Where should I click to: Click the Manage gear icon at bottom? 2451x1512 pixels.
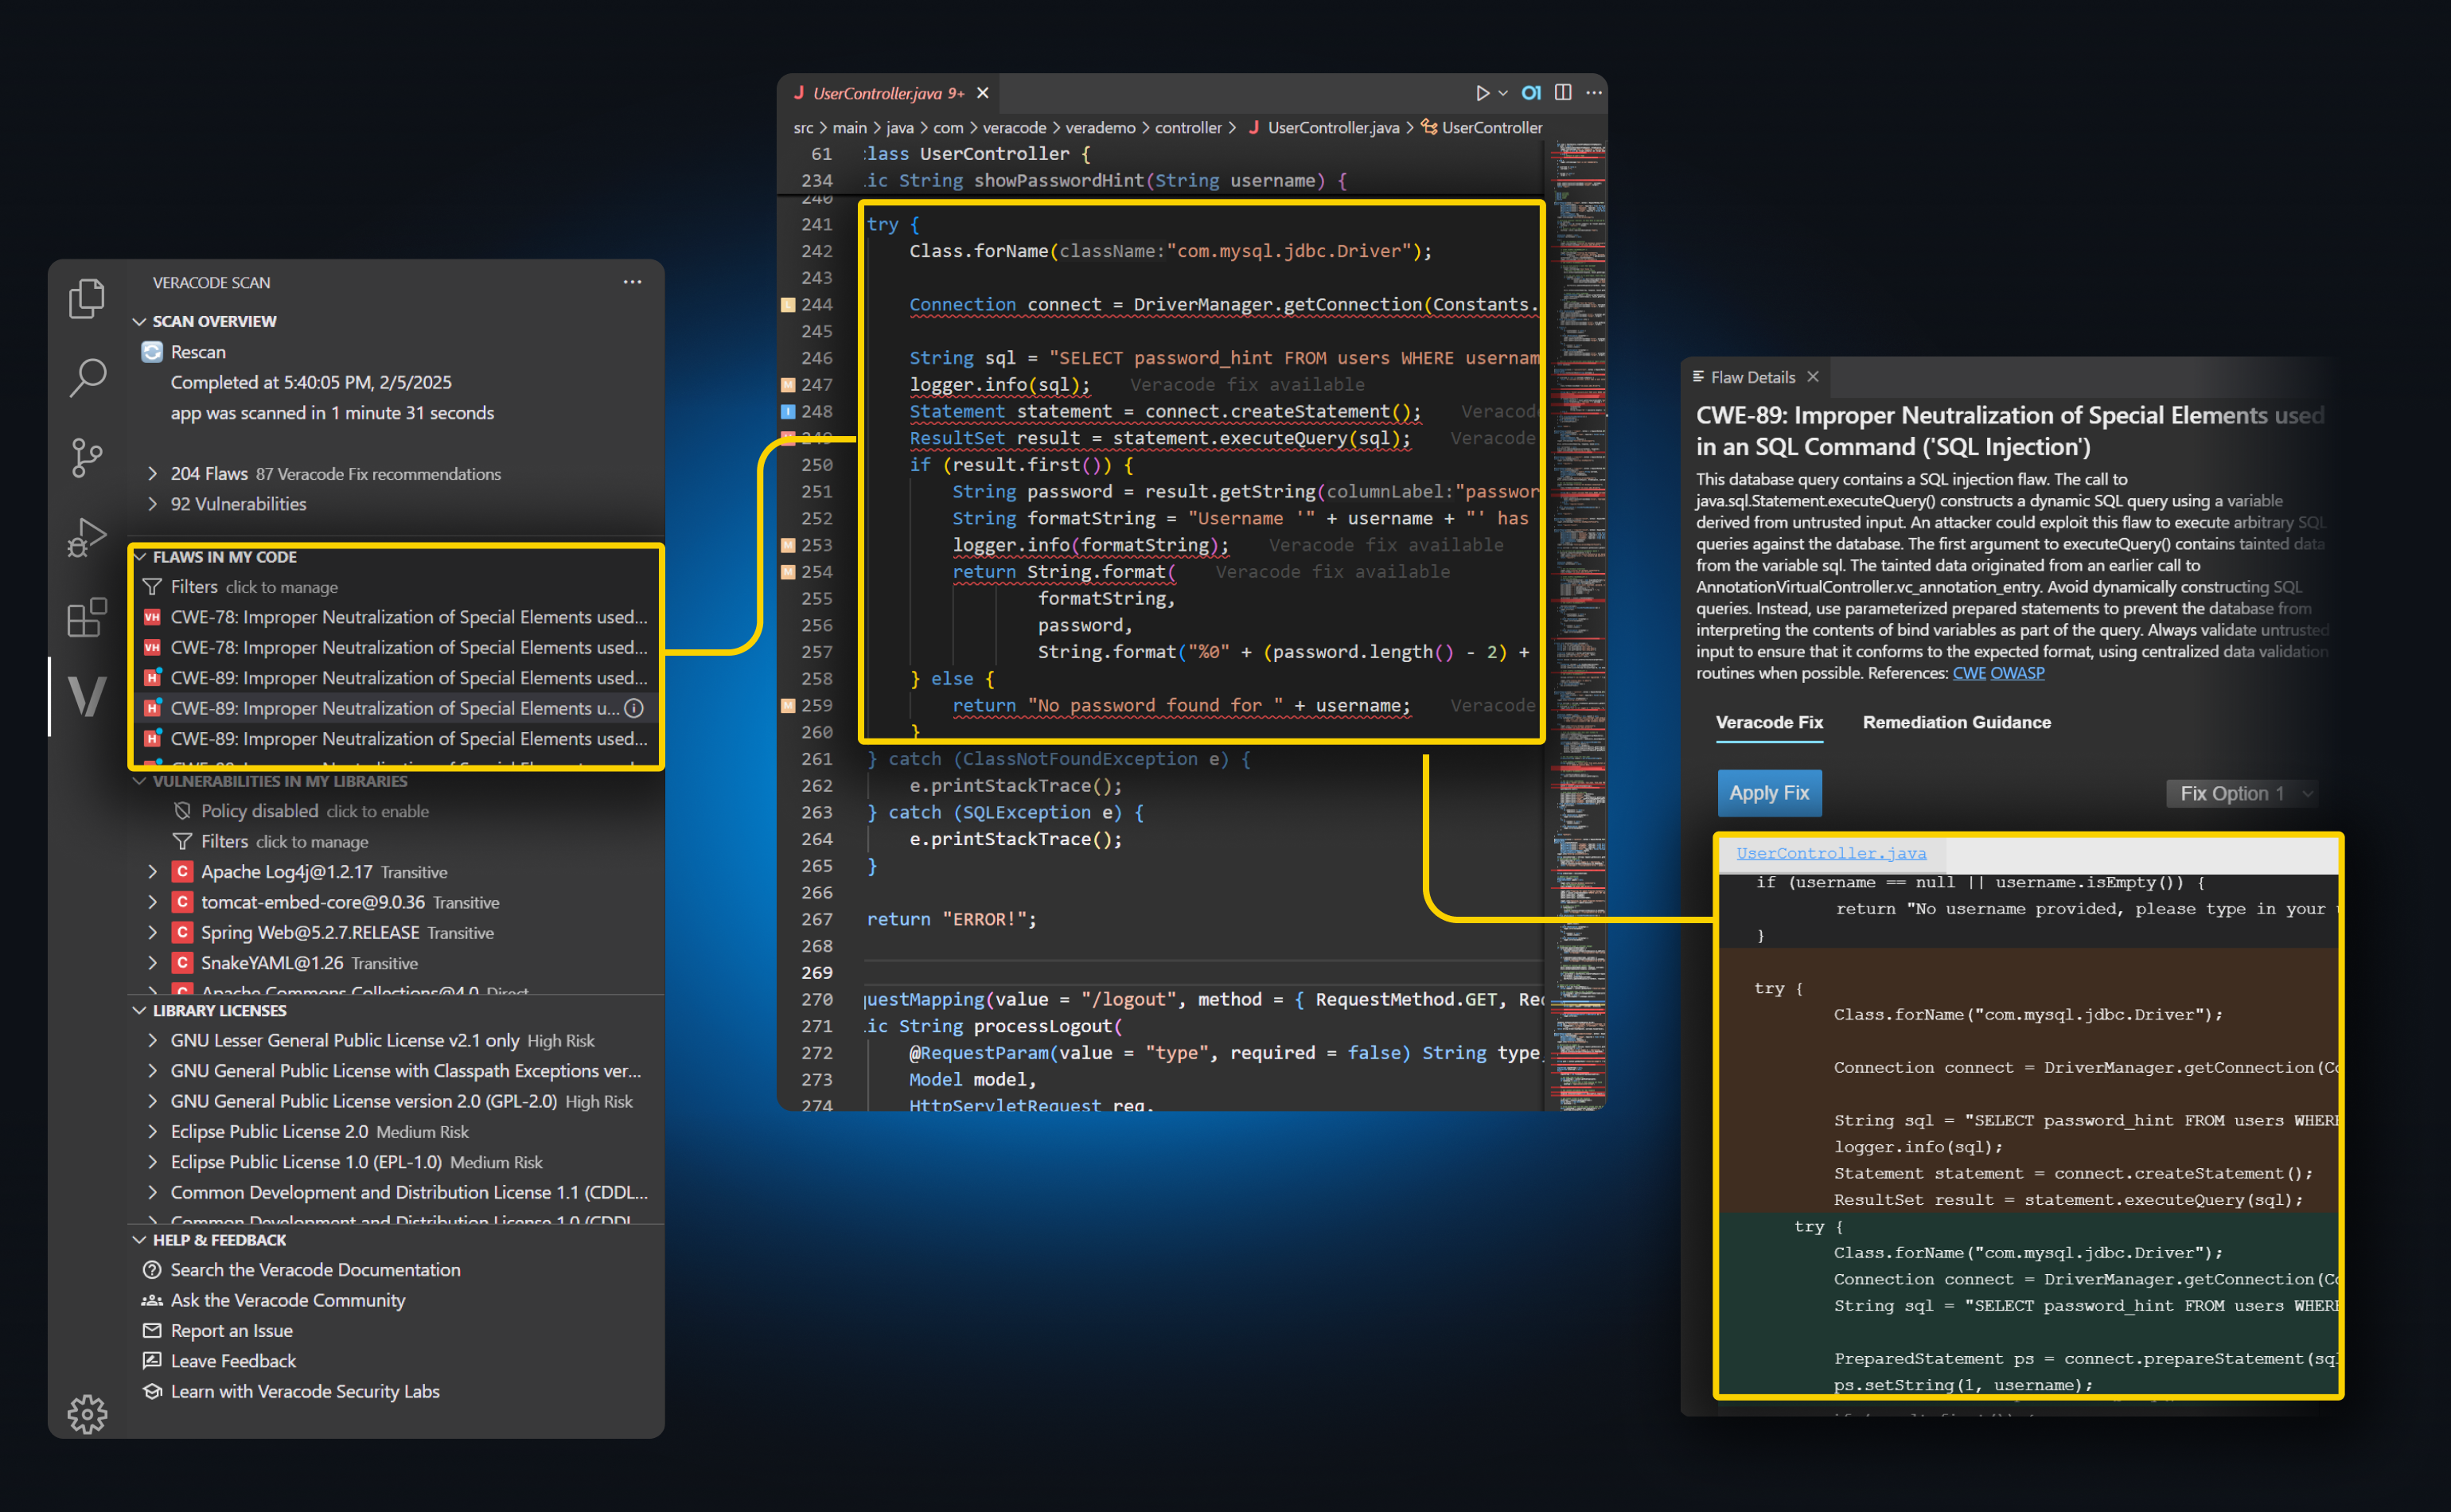click(x=87, y=1413)
